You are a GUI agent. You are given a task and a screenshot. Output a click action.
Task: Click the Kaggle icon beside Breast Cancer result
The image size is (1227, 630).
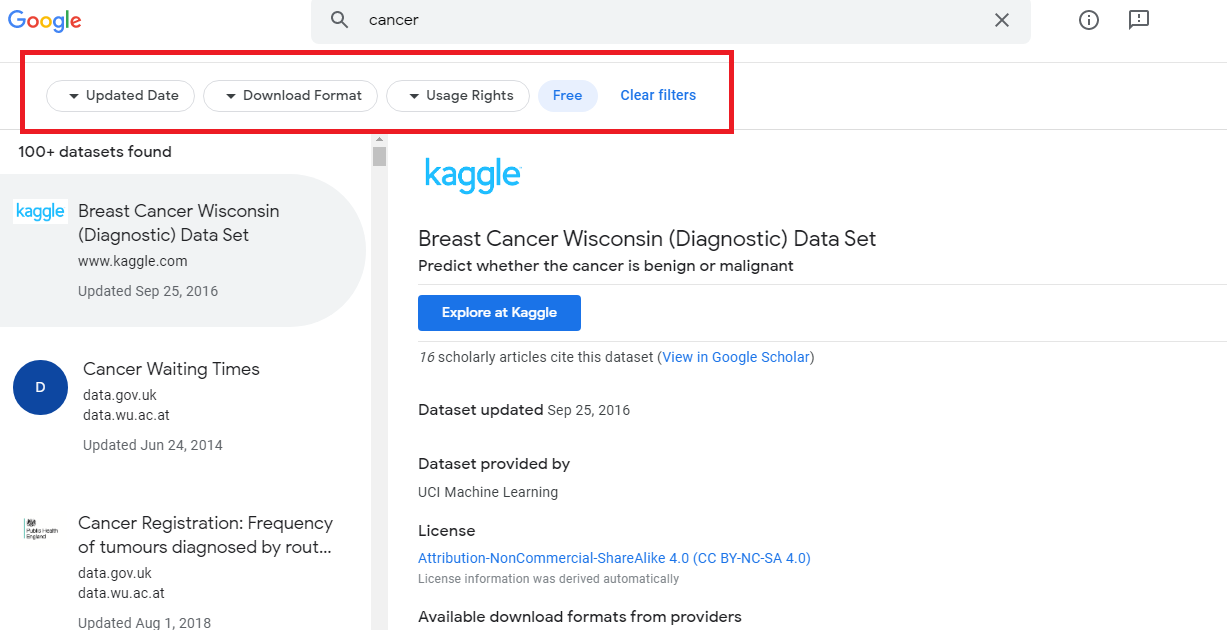pyautogui.click(x=41, y=212)
